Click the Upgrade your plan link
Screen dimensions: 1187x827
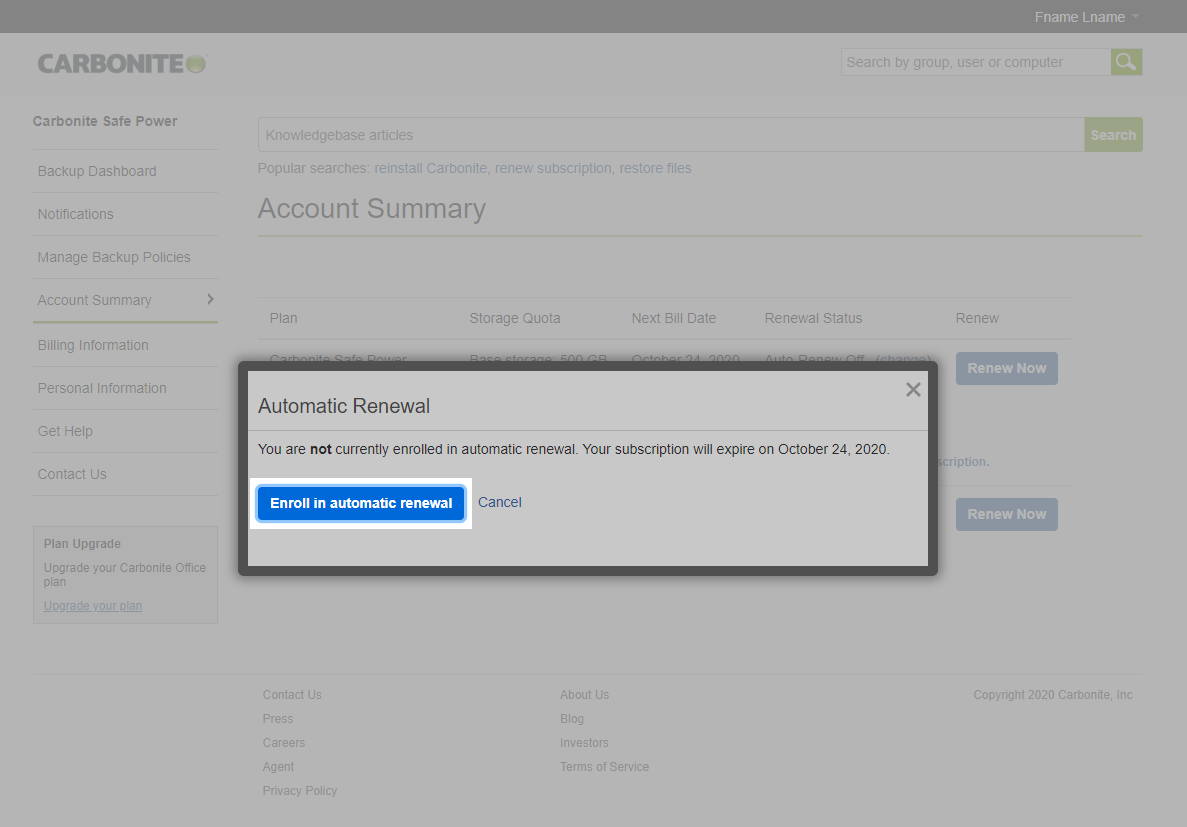93,606
